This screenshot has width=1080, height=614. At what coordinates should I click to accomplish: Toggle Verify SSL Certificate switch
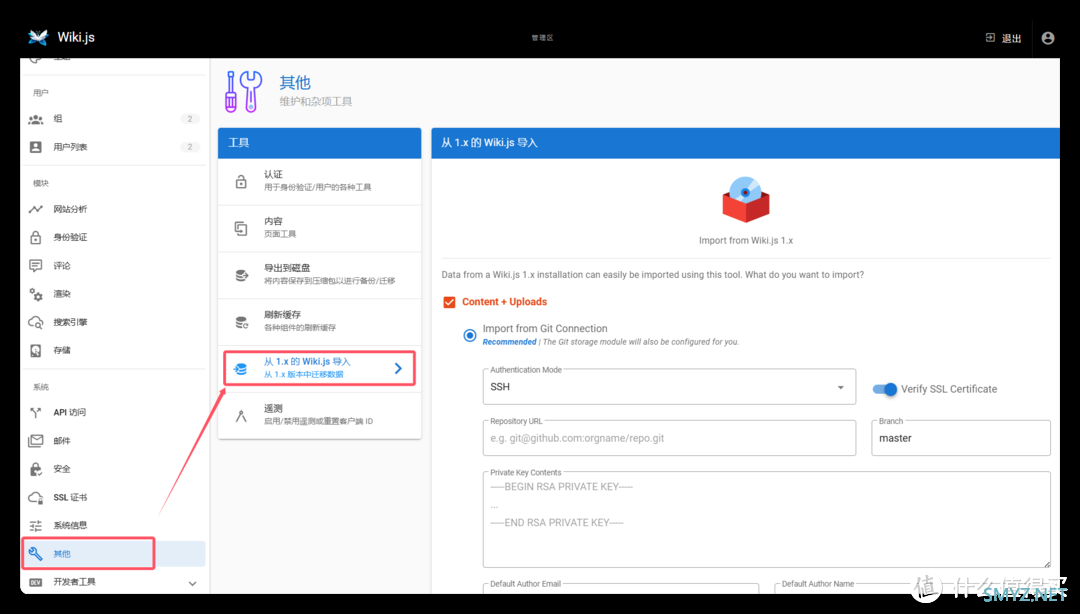click(x=885, y=389)
